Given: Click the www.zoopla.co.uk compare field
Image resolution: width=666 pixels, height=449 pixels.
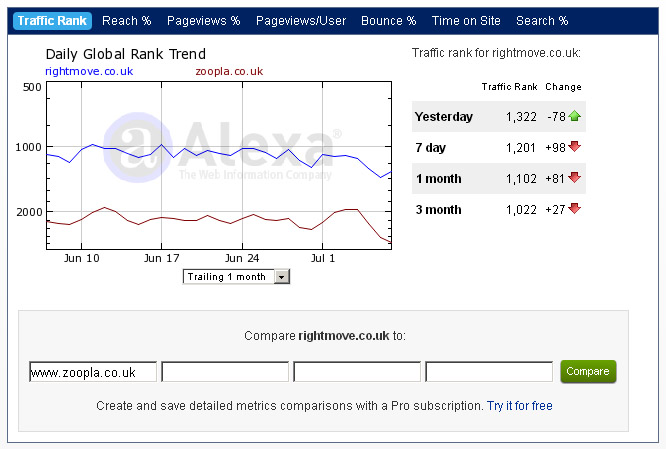Looking at the screenshot, I should (x=93, y=372).
